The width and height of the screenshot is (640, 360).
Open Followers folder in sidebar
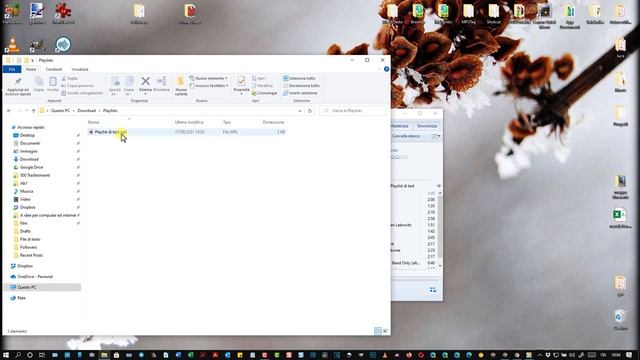(28, 247)
